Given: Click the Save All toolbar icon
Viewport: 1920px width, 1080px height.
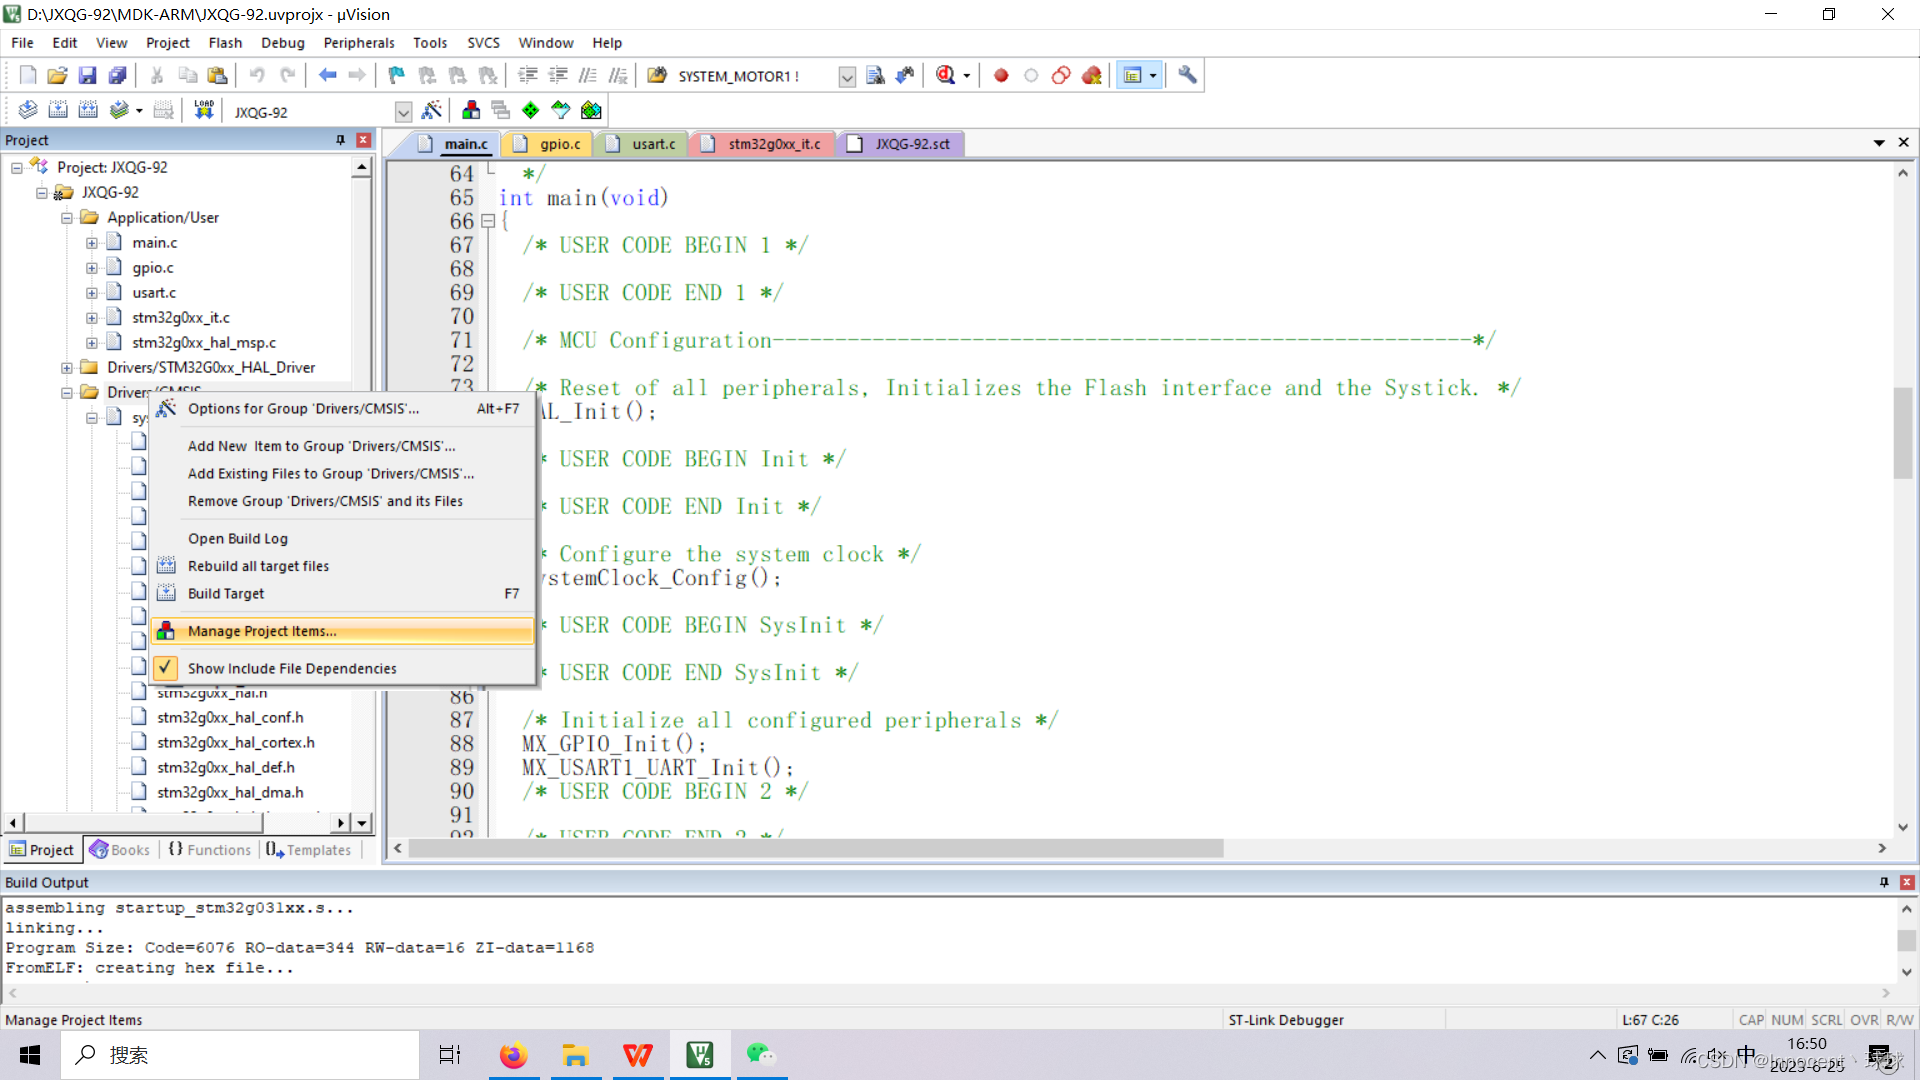Looking at the screenshot, I should point(117,75).
